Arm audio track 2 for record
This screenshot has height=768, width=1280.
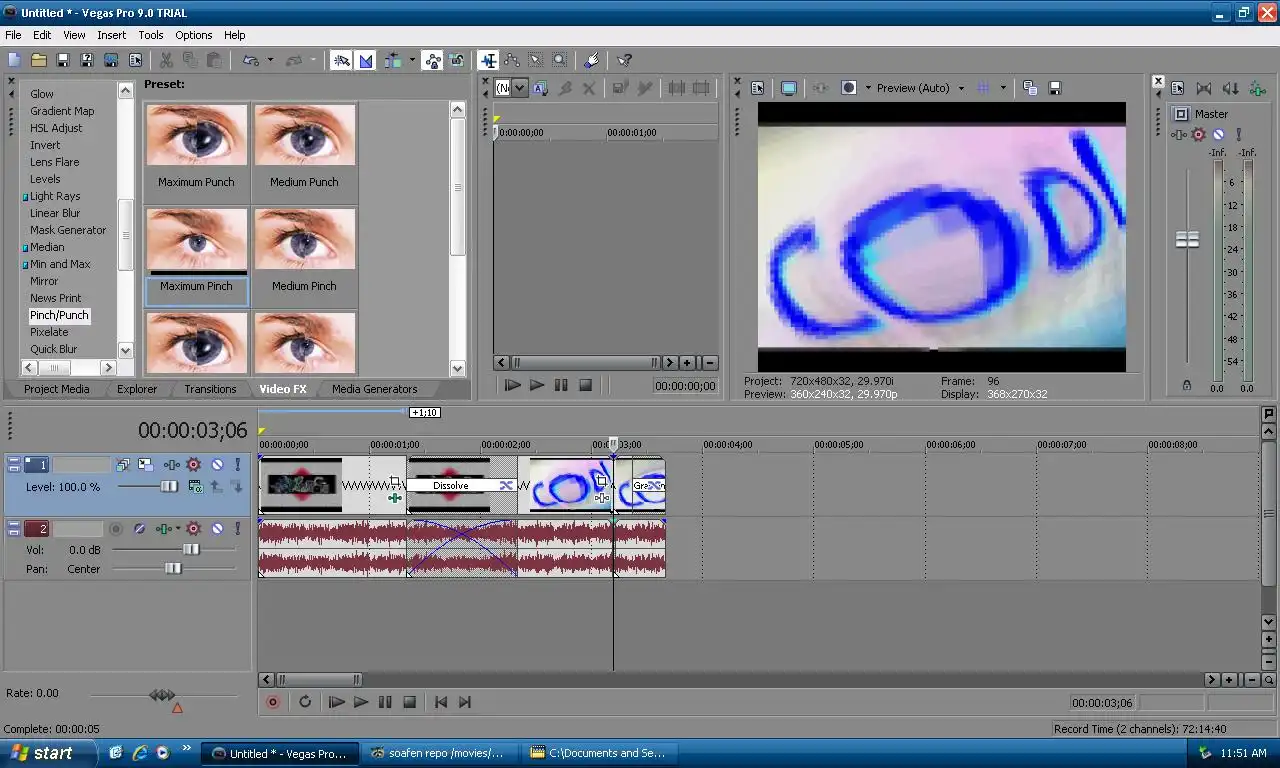point(117,529)
